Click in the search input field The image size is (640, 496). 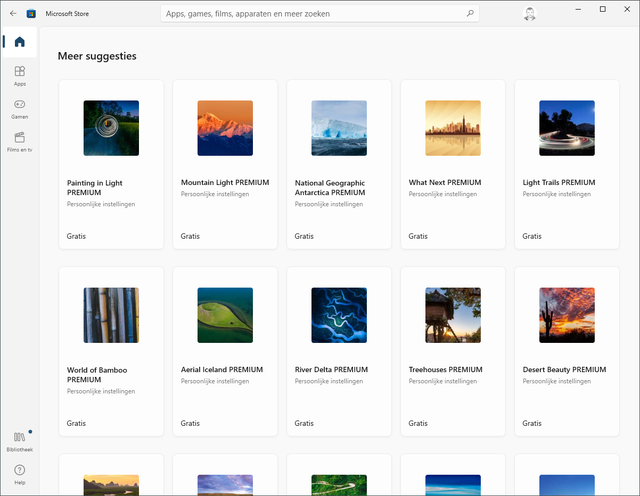(310, 14)
